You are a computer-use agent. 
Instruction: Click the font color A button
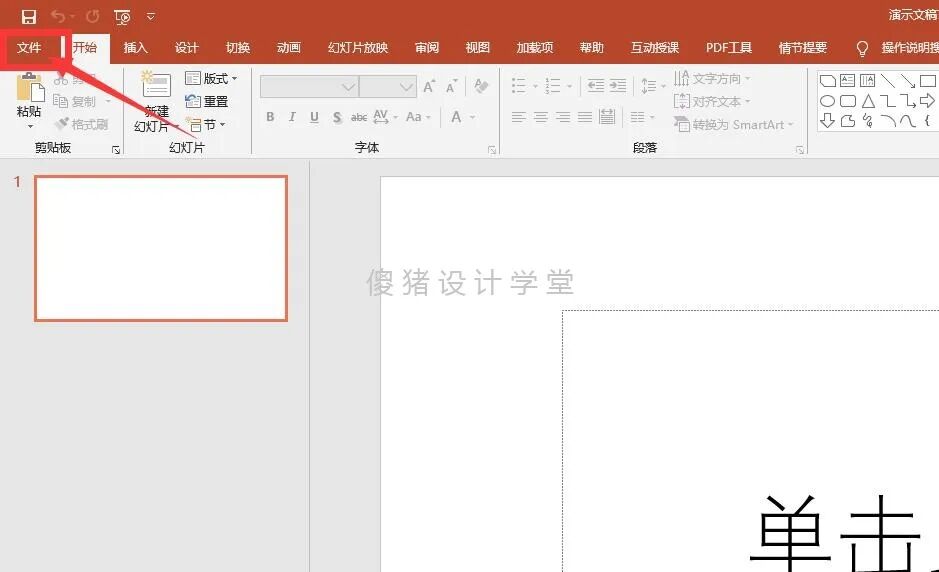tap(456, 117)
